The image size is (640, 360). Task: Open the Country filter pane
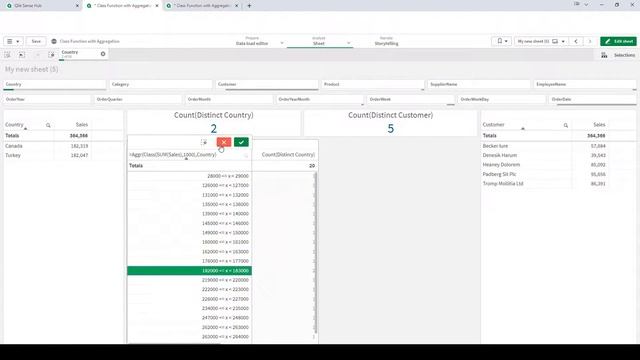[55, 84]
